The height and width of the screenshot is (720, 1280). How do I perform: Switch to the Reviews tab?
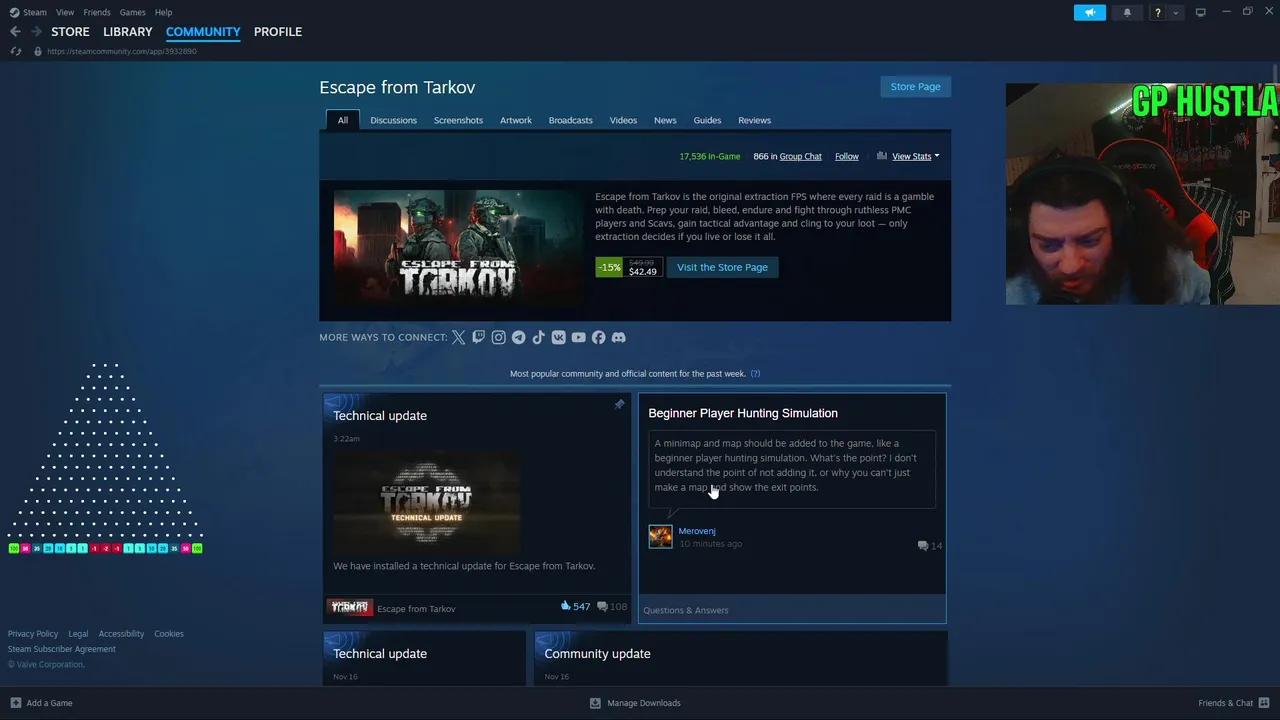754,120
